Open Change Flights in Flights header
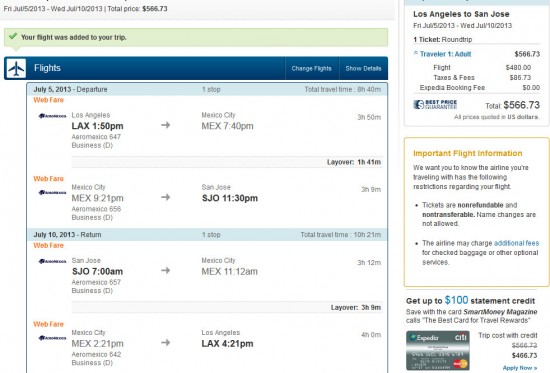Image resolution: width=550 pixels, height=373 pixels. point(311,68)
